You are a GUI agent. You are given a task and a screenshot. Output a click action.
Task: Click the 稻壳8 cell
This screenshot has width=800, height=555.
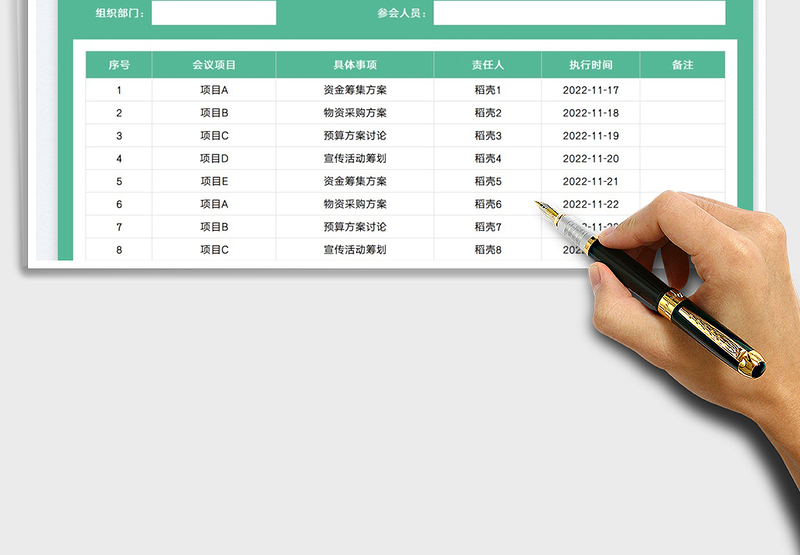pyautogui.click(x=488, y=249)
